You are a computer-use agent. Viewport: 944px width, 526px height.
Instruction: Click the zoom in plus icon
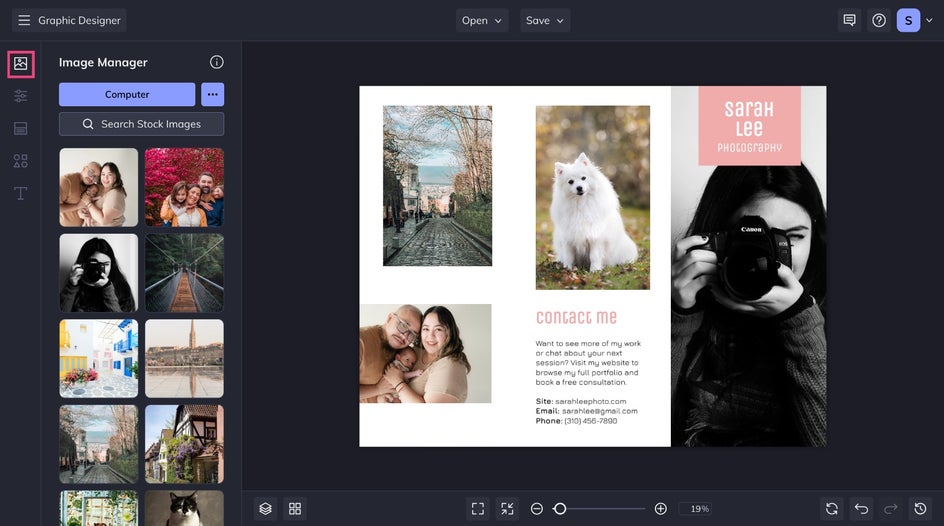(x=660, y=509)
